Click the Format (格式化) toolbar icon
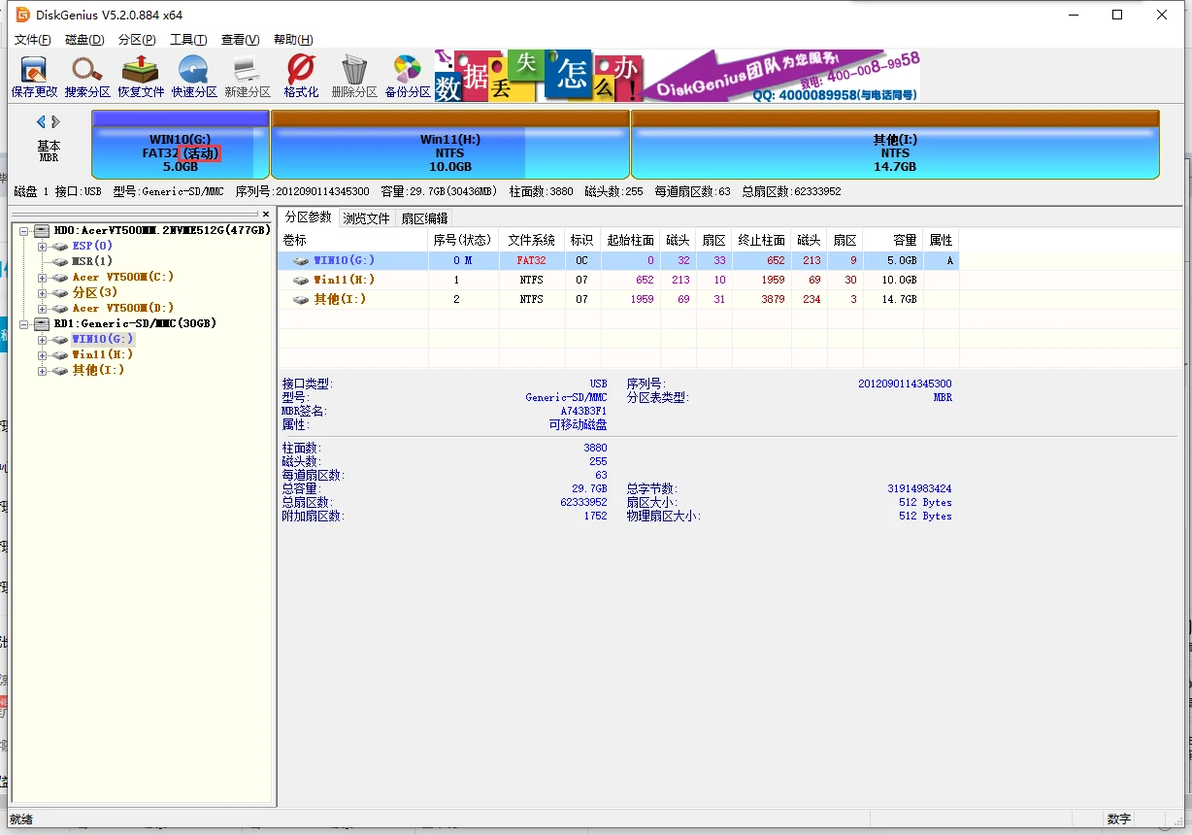Image resolution: width=1192 pixels, height=835 pixels. click(301, 76)
